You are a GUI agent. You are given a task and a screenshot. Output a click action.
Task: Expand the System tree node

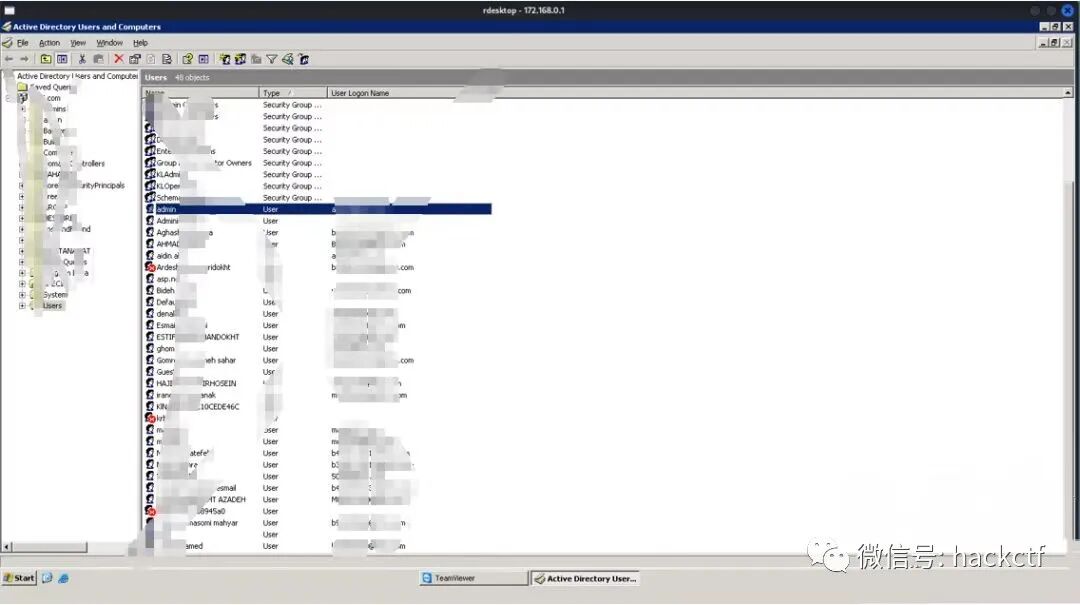tap(22, 294)
